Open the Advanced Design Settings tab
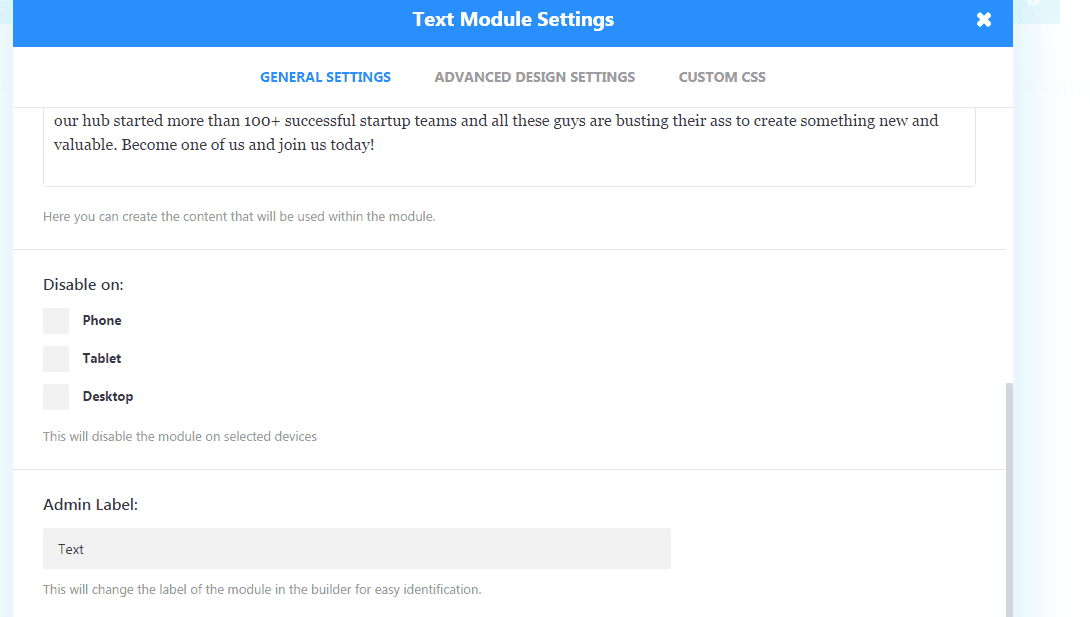This screenshot has width=1090, height=617. coord(534,77)
